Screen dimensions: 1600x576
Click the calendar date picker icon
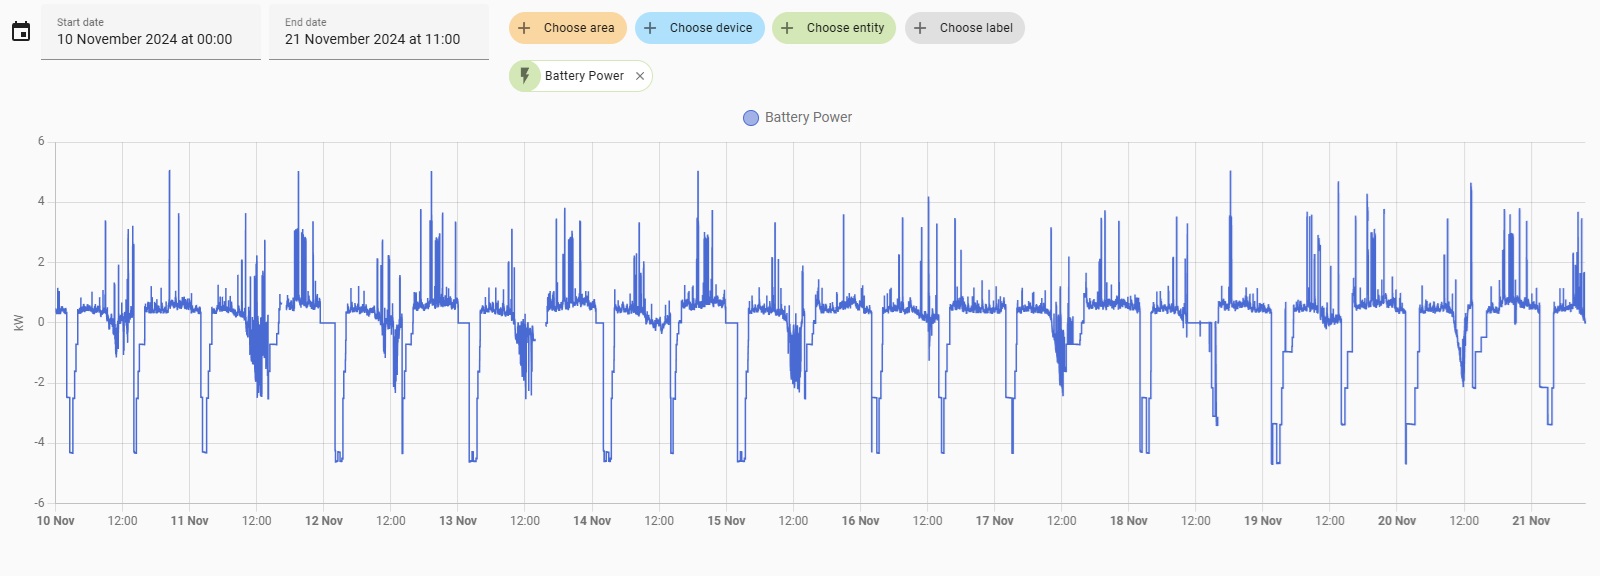click(21, 32)
